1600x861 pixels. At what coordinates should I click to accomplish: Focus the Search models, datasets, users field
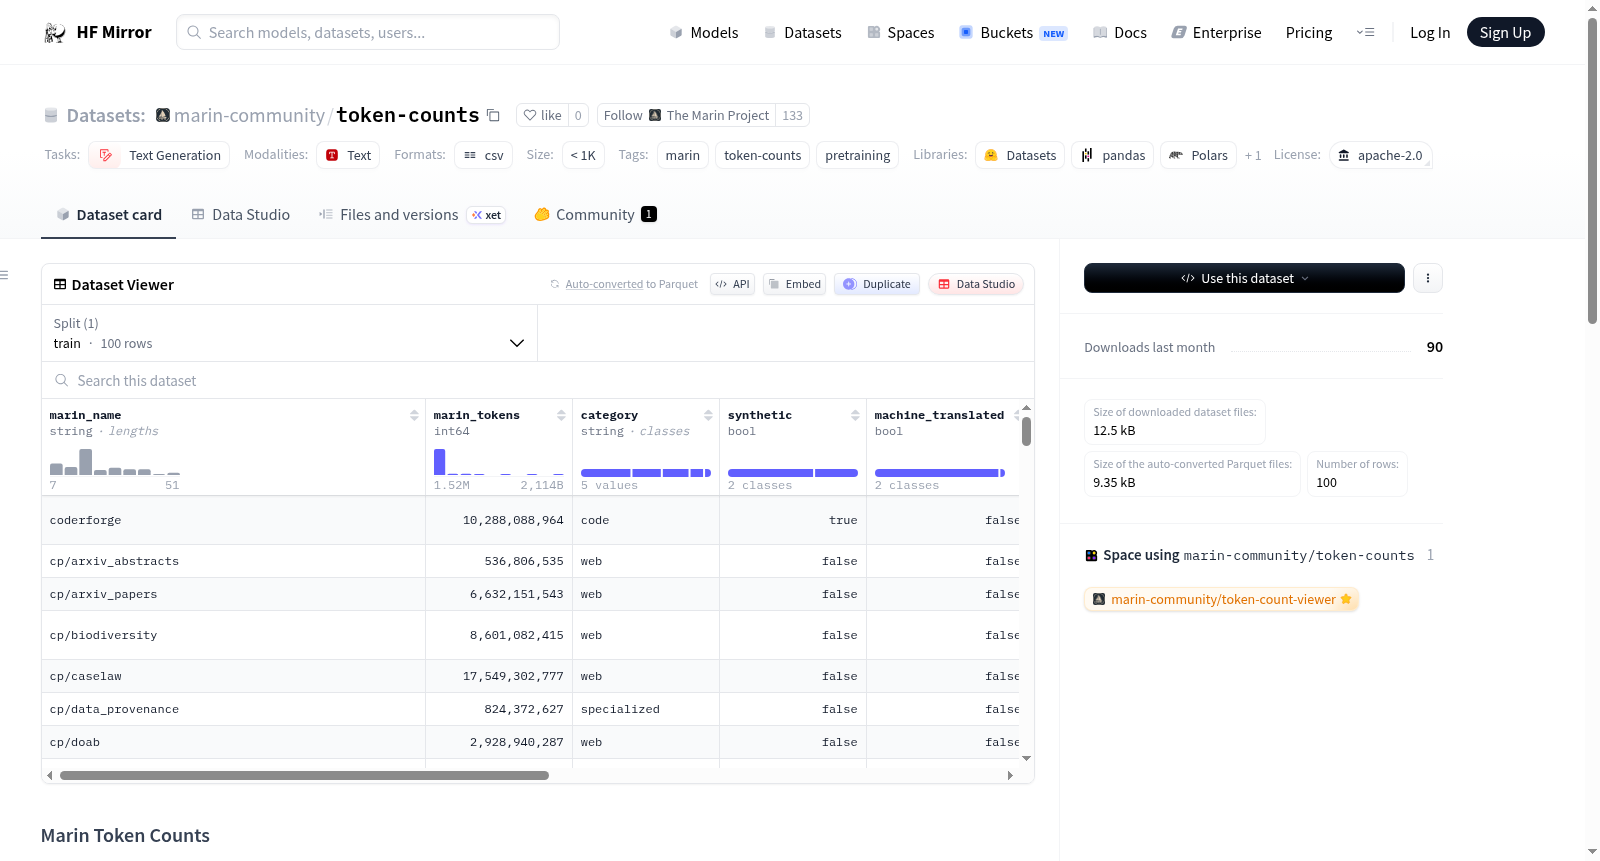tap(368, 32)
